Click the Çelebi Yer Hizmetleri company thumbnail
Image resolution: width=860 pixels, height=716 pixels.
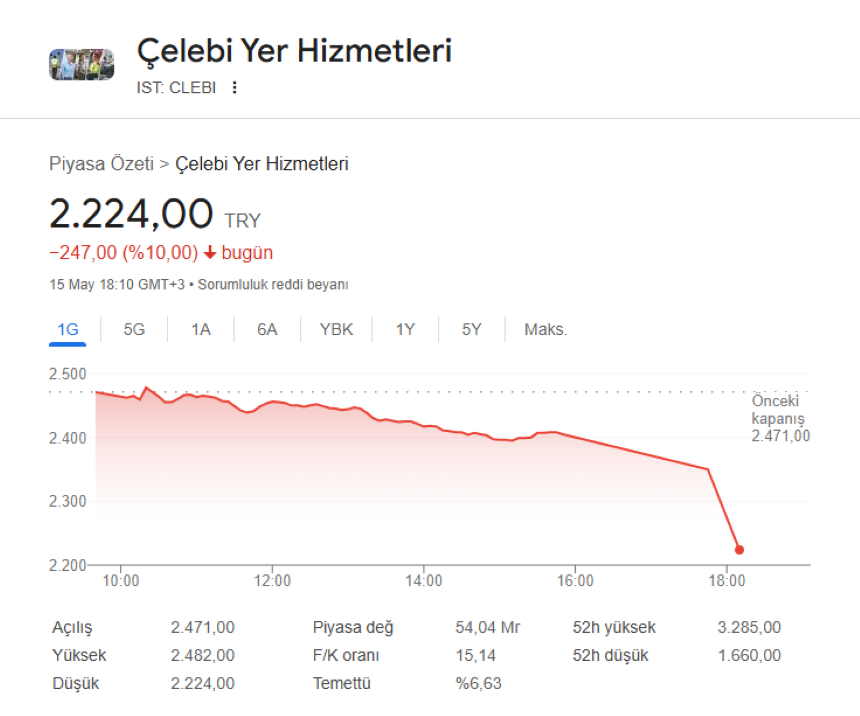point(82,65)
